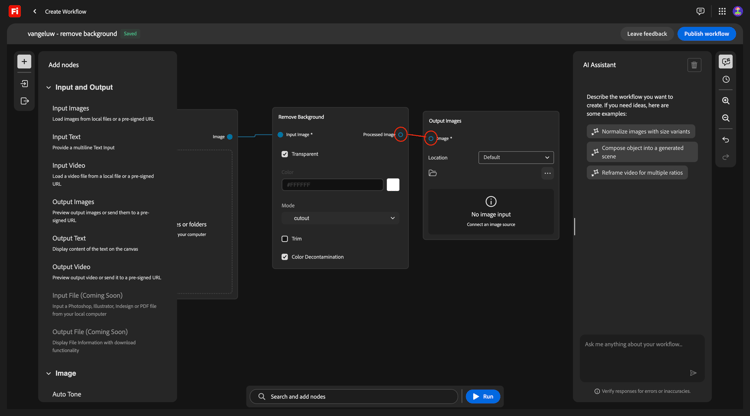This screenshot has height=416, width=750.
Task: Open the Location dropdown set to Default
Action: (516, 157)
